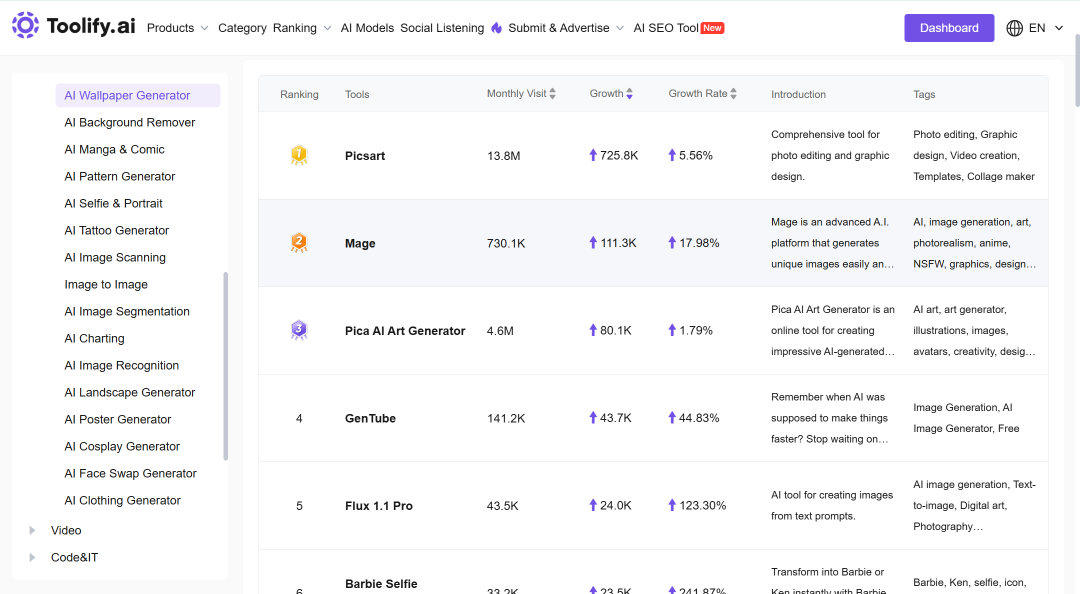The width and height of the screenshot is (1080, 594).
Task: Click Mage monthly visit 730.1K
Action: tap(506, 243)
